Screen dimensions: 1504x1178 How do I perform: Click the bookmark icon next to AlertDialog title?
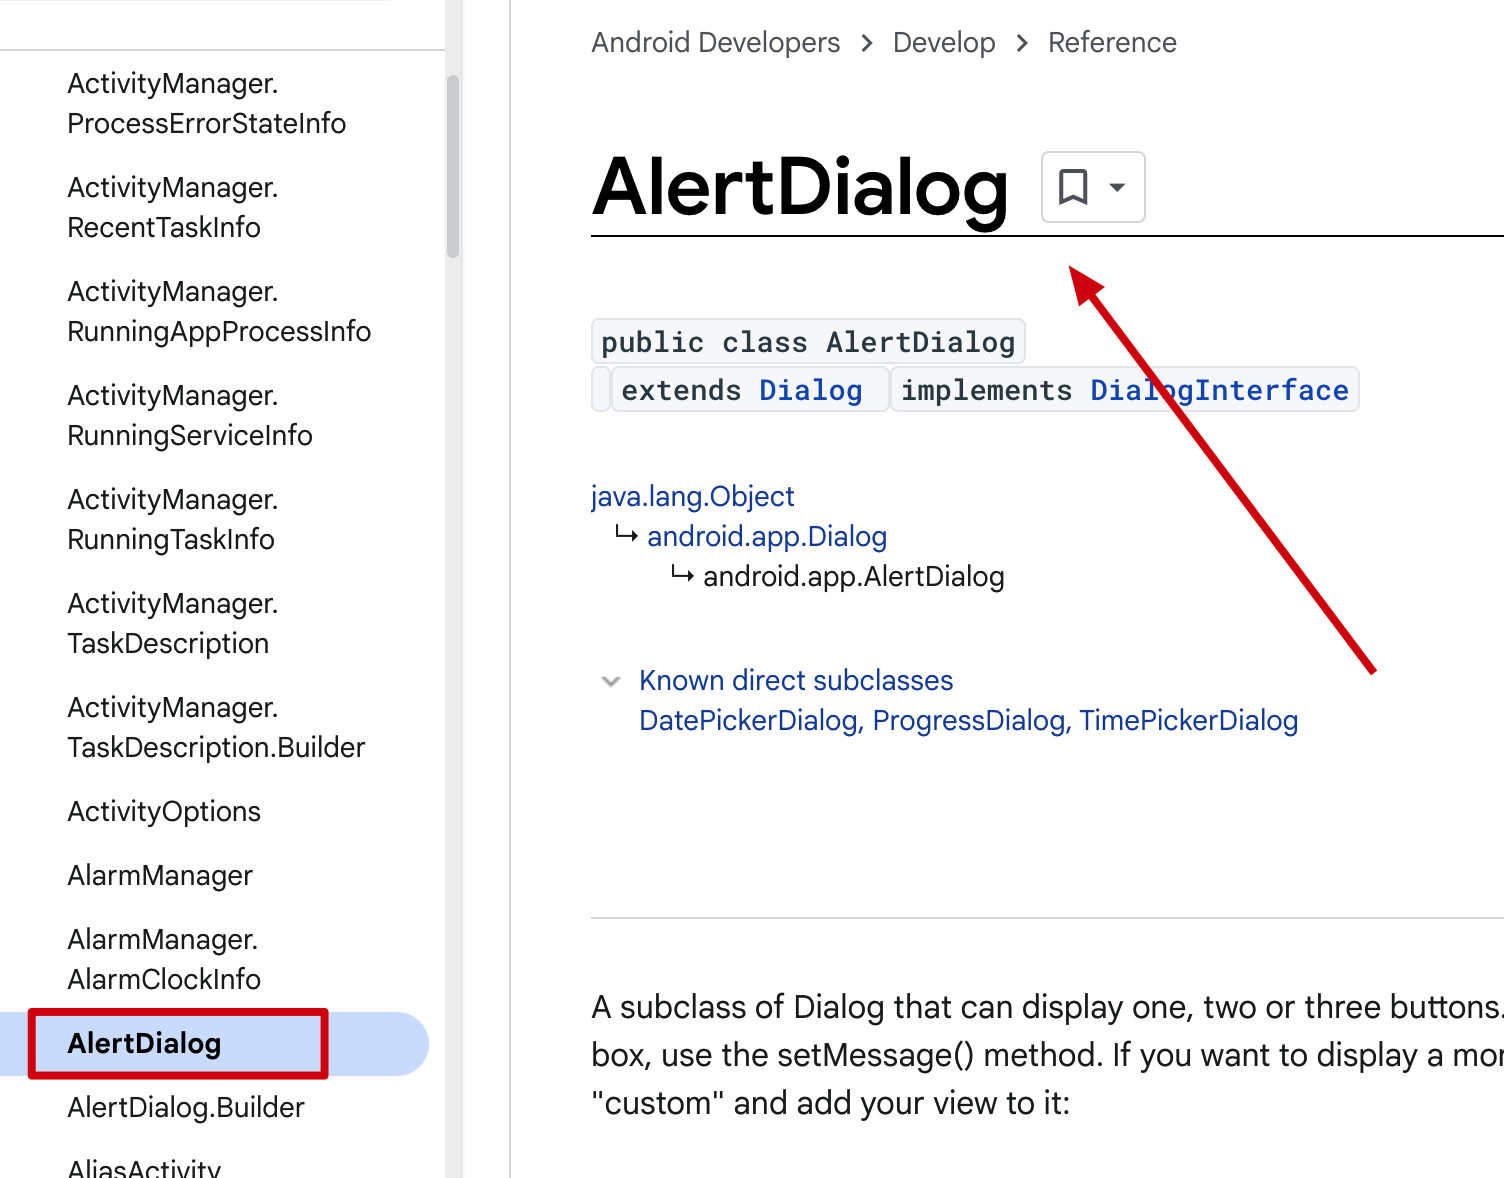[x=1073, y=187]
